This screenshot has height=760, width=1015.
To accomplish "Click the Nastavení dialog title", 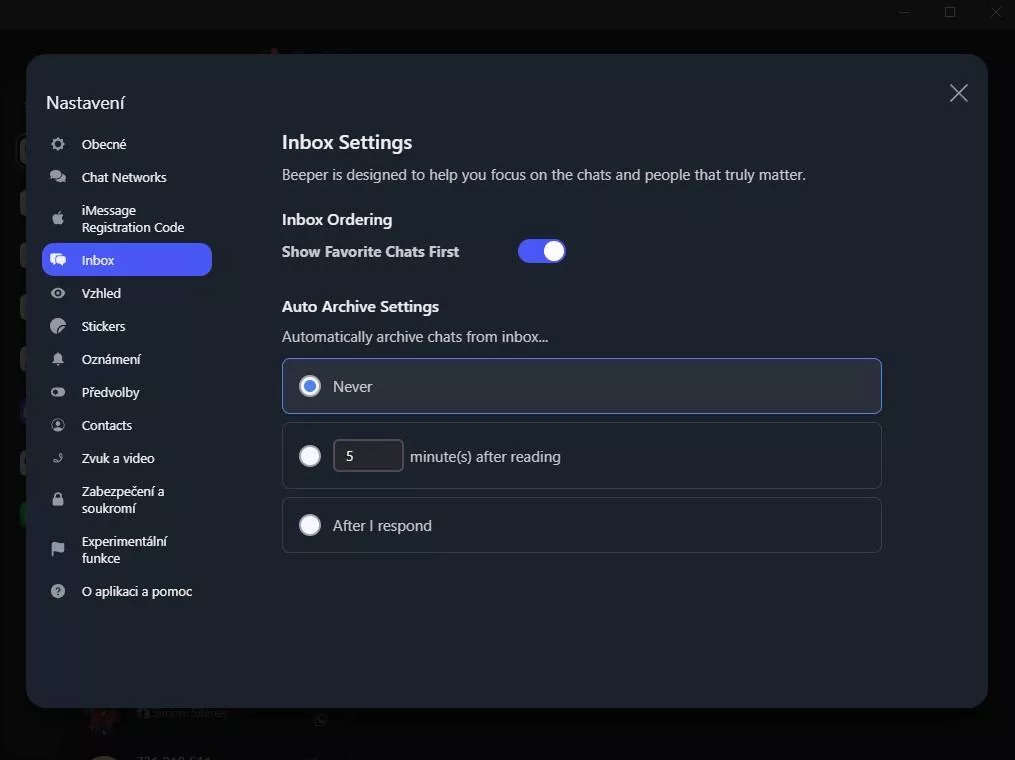I will coord(85,103).
